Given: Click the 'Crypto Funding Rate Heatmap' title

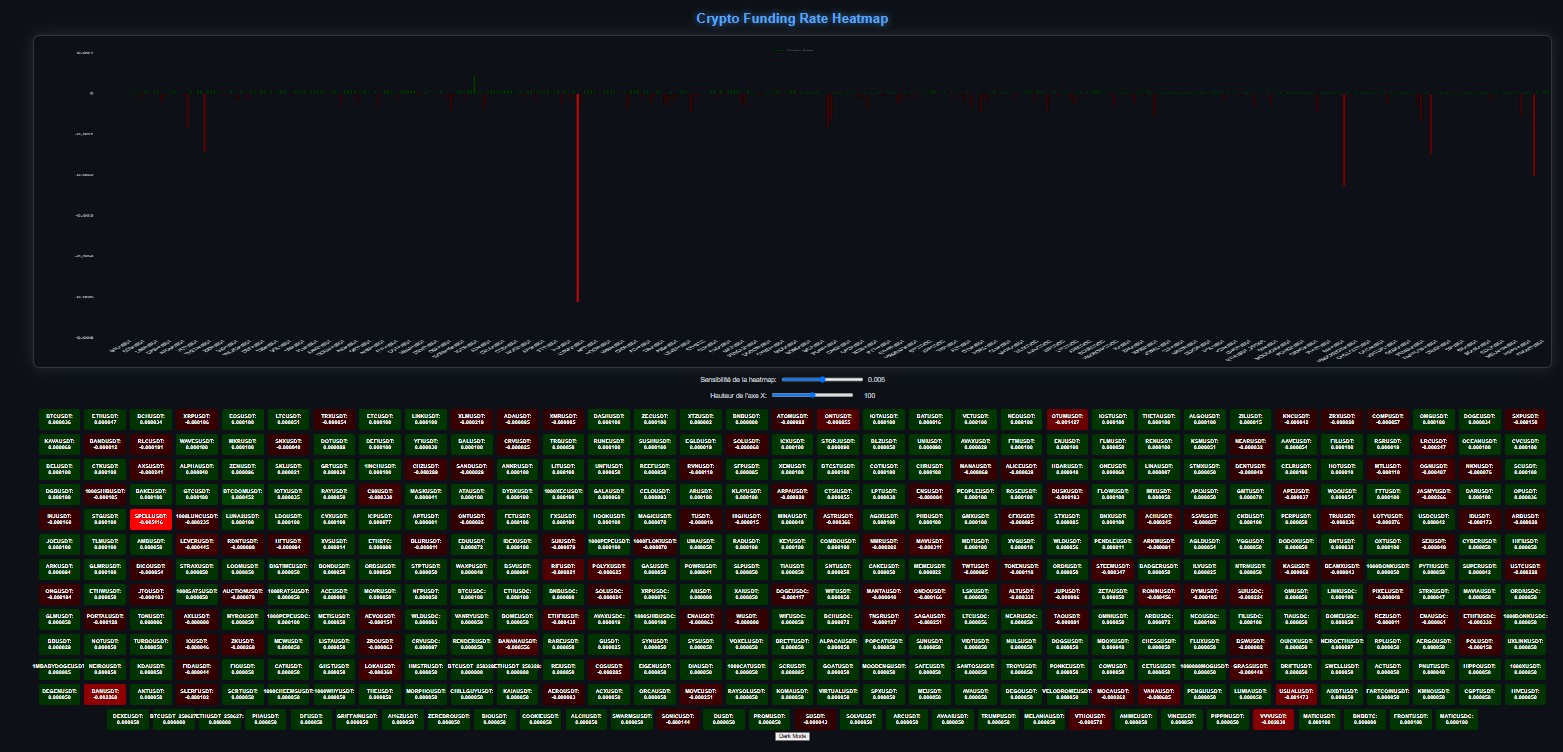Looking at the screenshot, I should pos(791,18).
